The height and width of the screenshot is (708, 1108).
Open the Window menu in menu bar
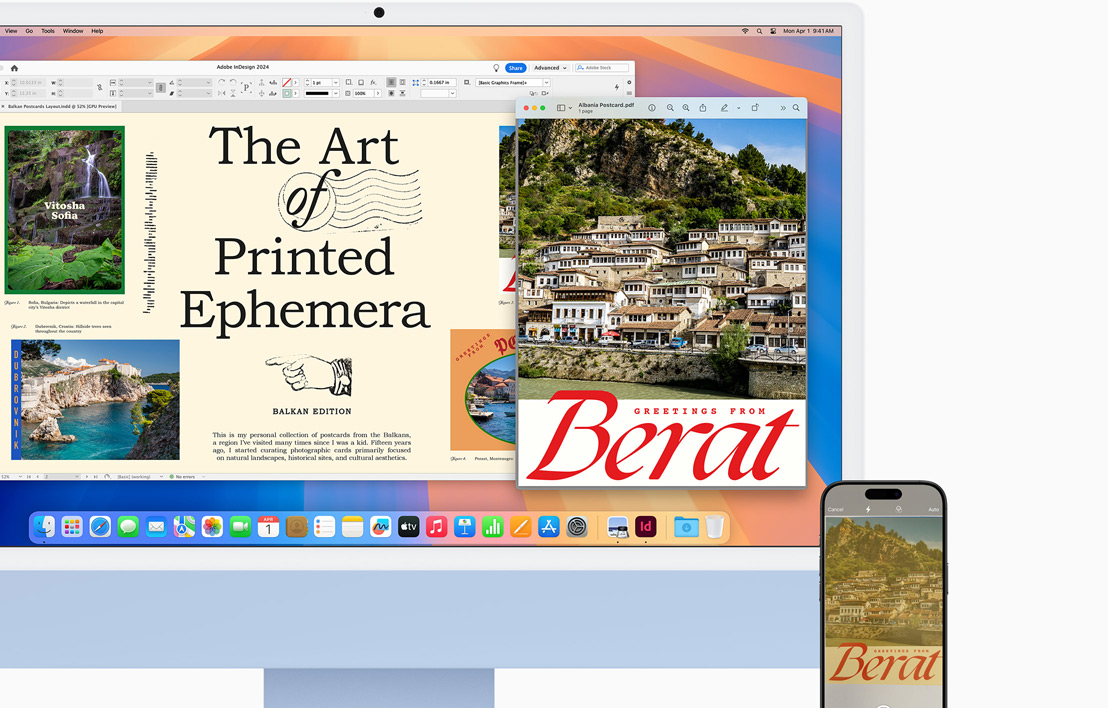(x=73, y=31)
